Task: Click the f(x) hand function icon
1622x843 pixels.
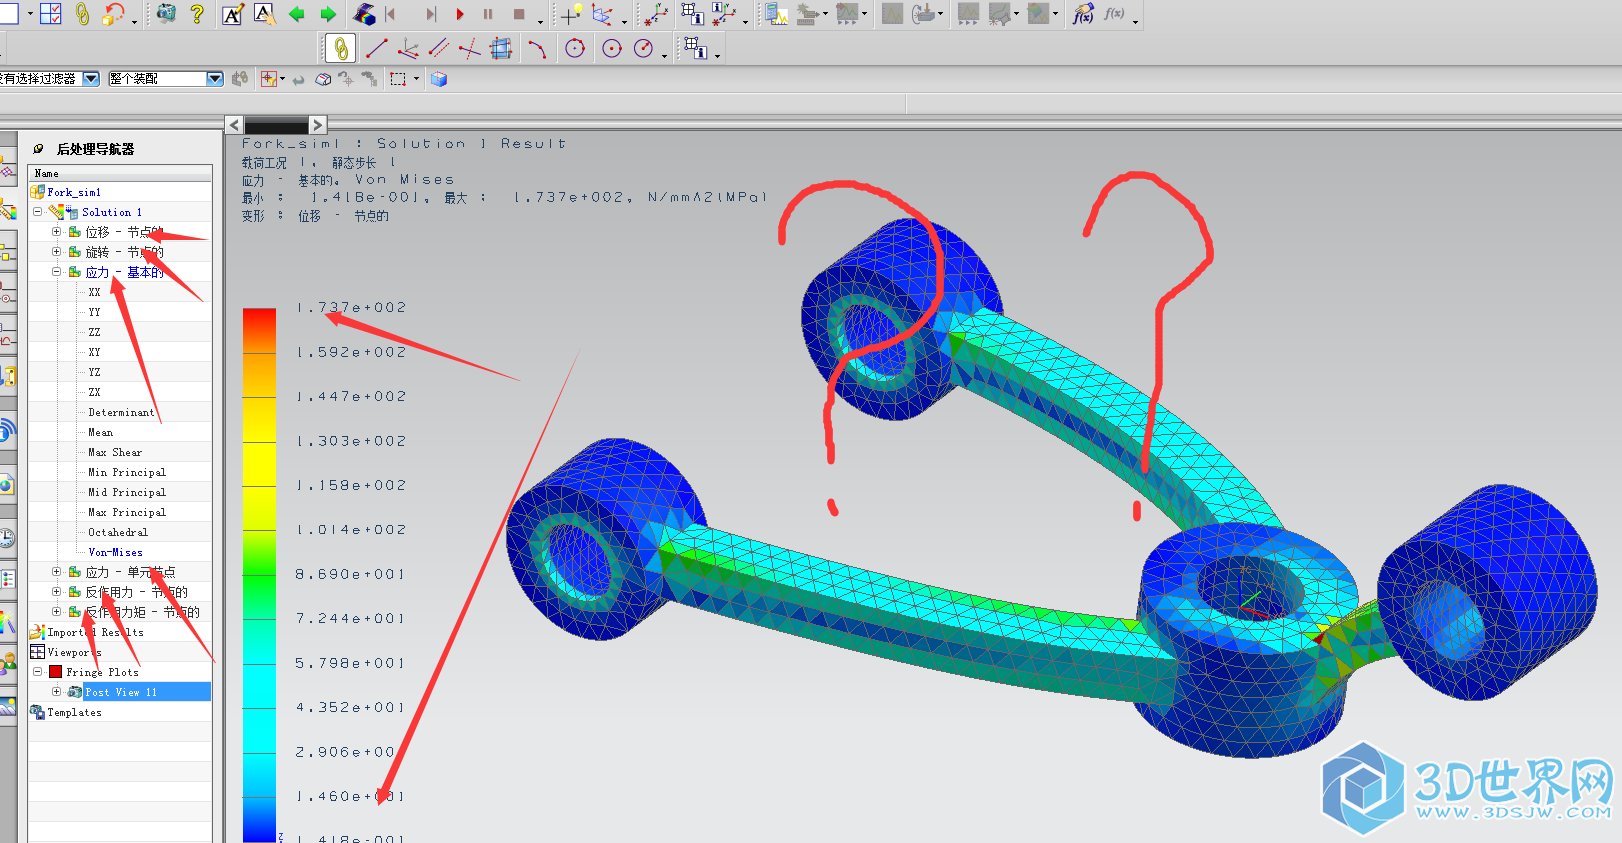Action: coord(1083,14)
